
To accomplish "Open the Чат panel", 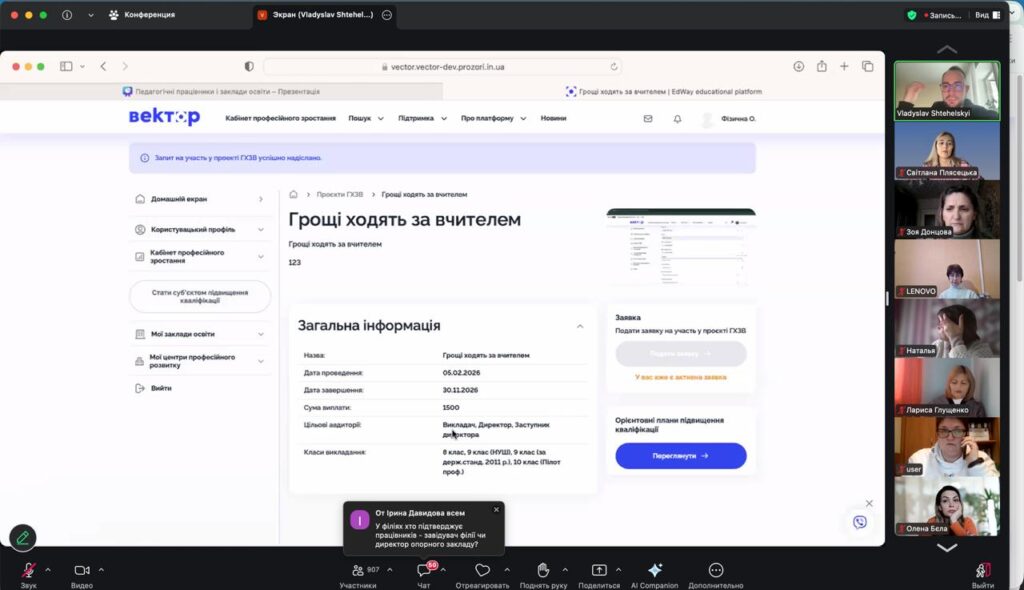I will 424,571.
